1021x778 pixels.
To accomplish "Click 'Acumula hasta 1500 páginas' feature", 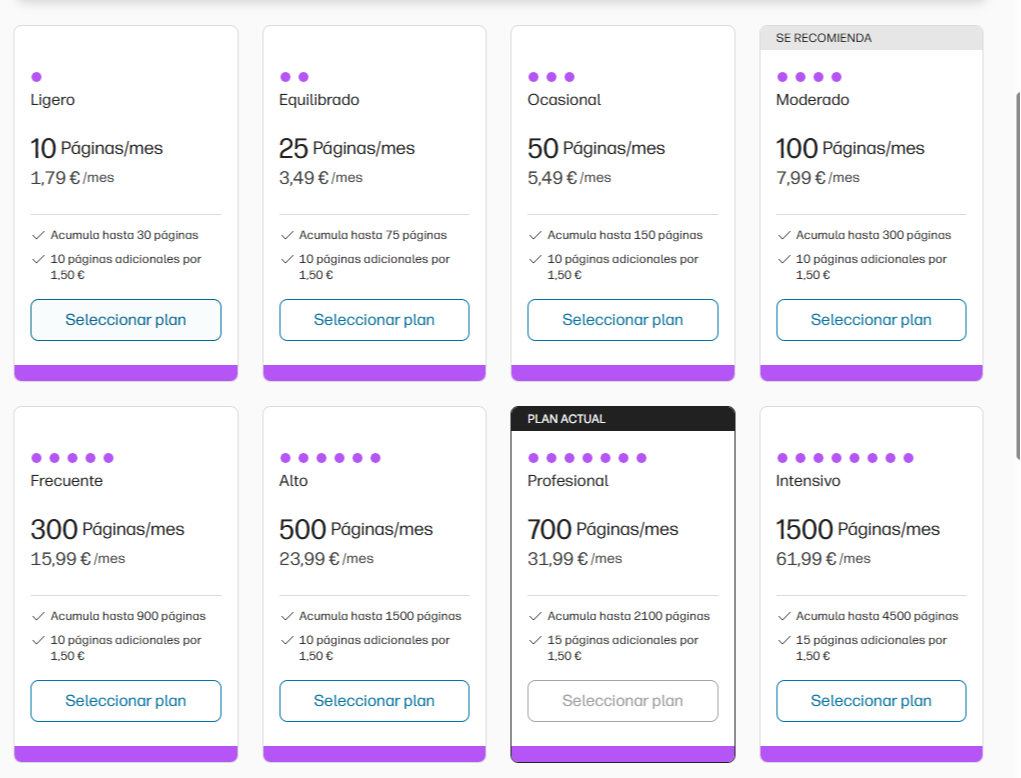I will (380, 616).
